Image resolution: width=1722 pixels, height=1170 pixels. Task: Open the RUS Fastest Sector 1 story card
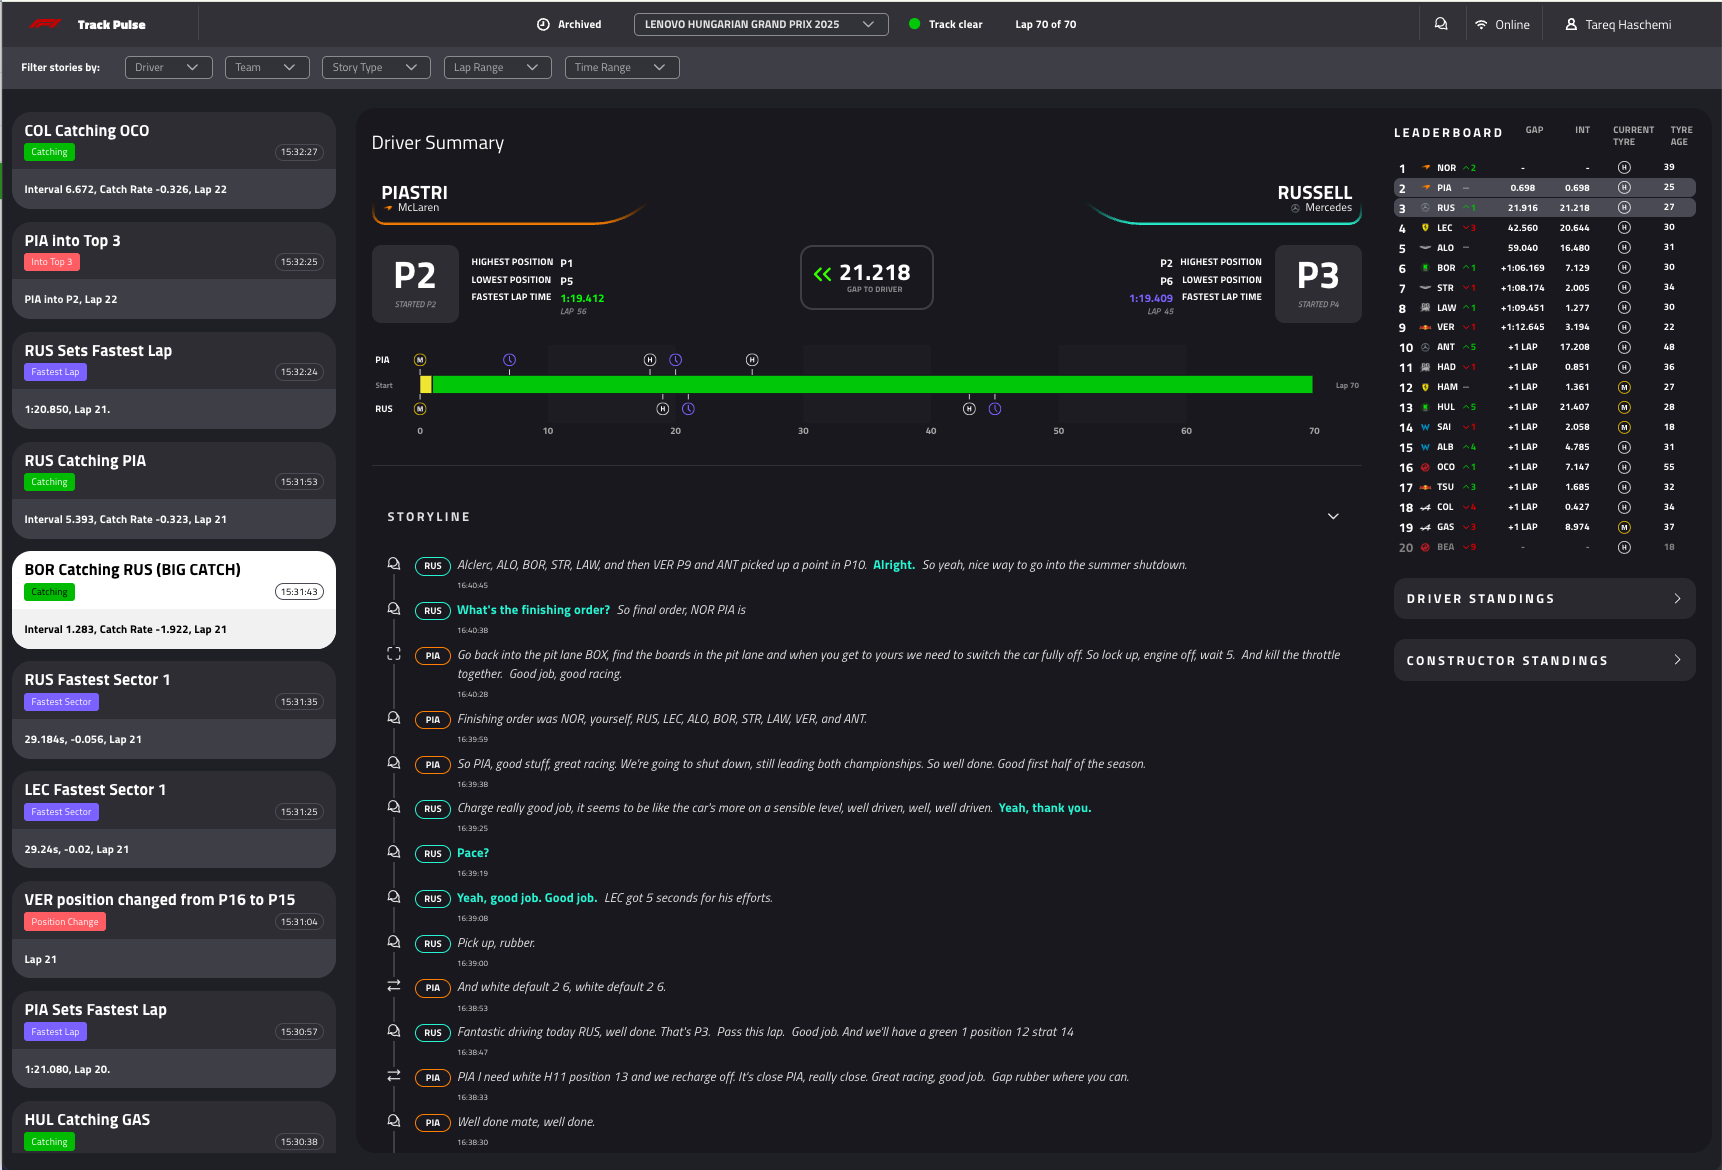pyautogui.click(x=174, y=710)
